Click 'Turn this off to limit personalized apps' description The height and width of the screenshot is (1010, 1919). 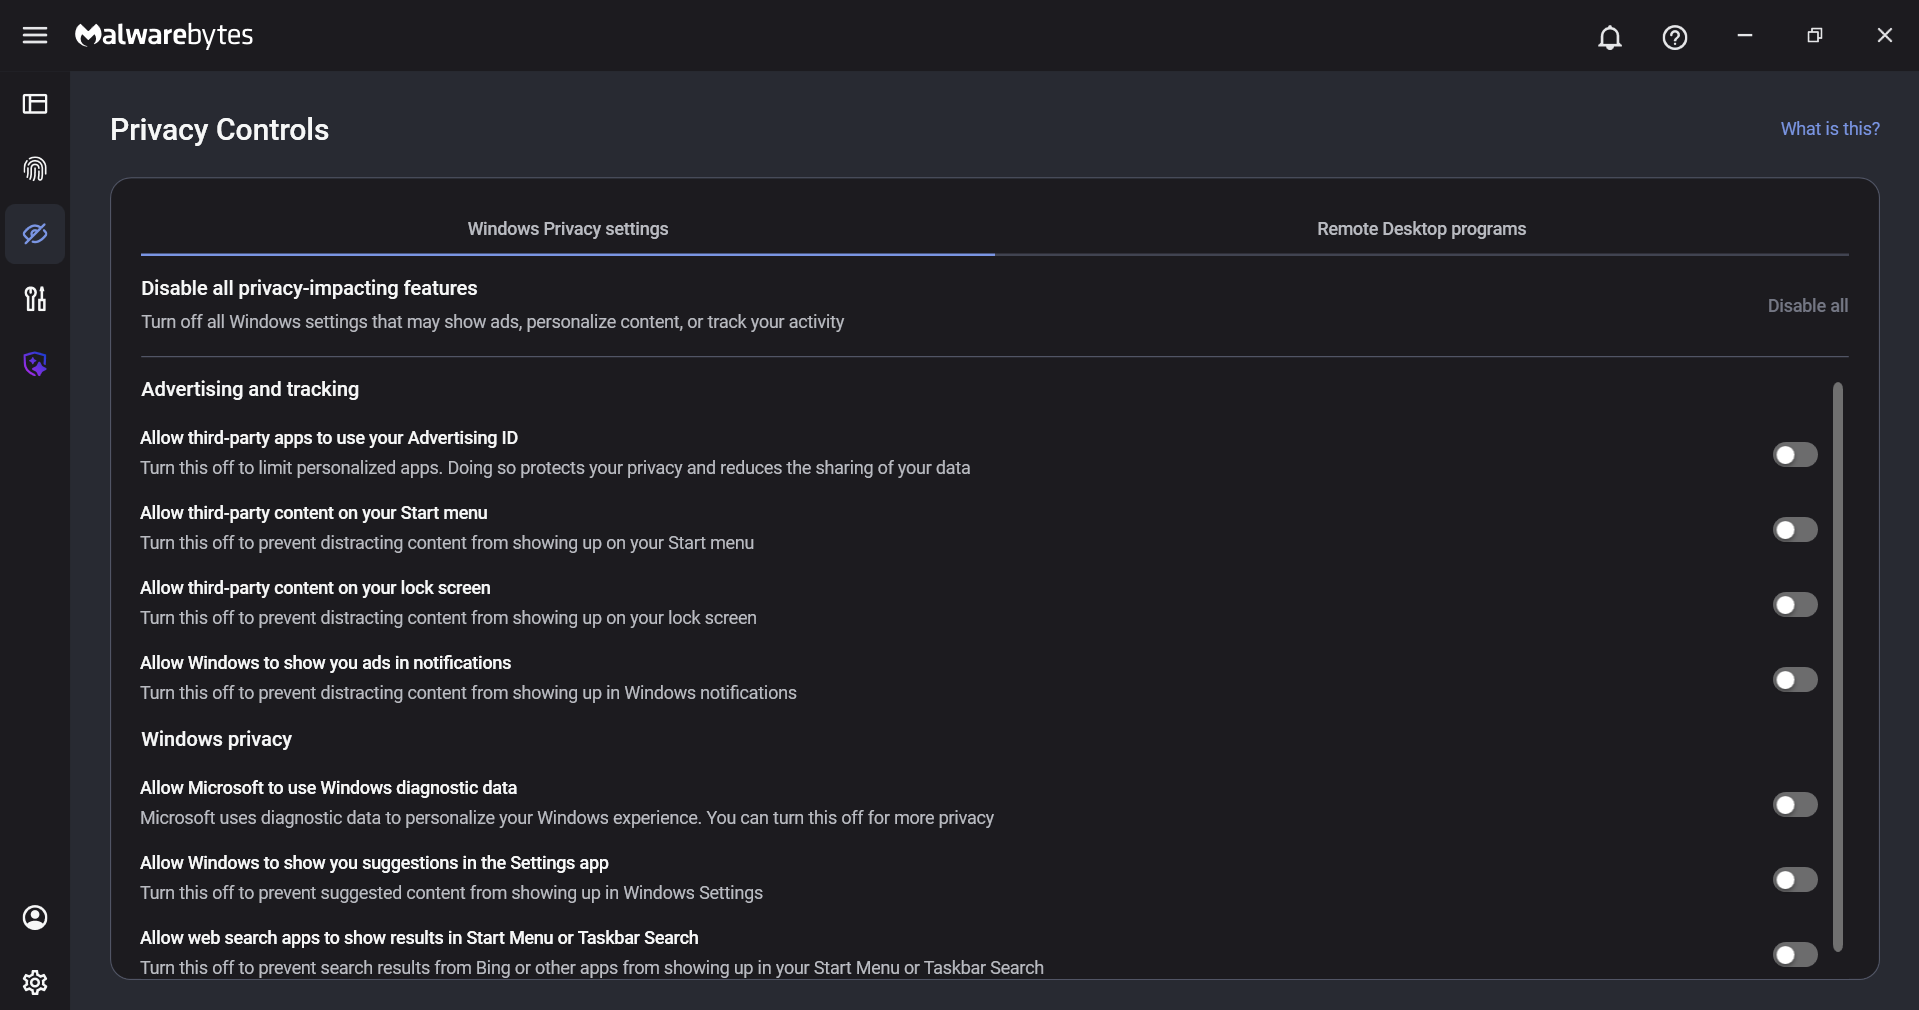coord(555,468)
